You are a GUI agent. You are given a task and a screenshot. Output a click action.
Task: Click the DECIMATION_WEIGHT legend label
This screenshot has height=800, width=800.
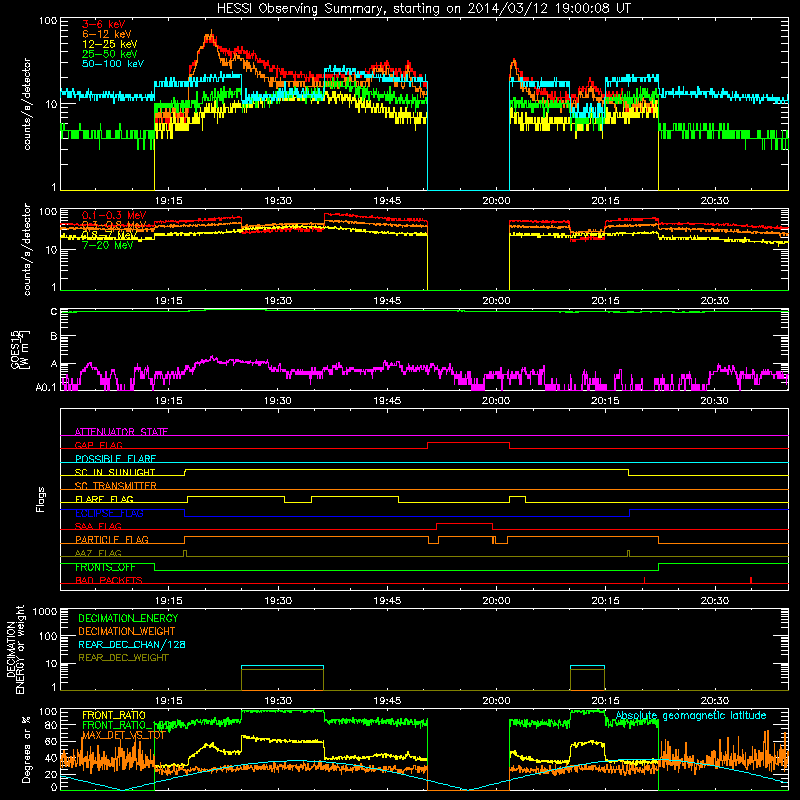(127, 631)
